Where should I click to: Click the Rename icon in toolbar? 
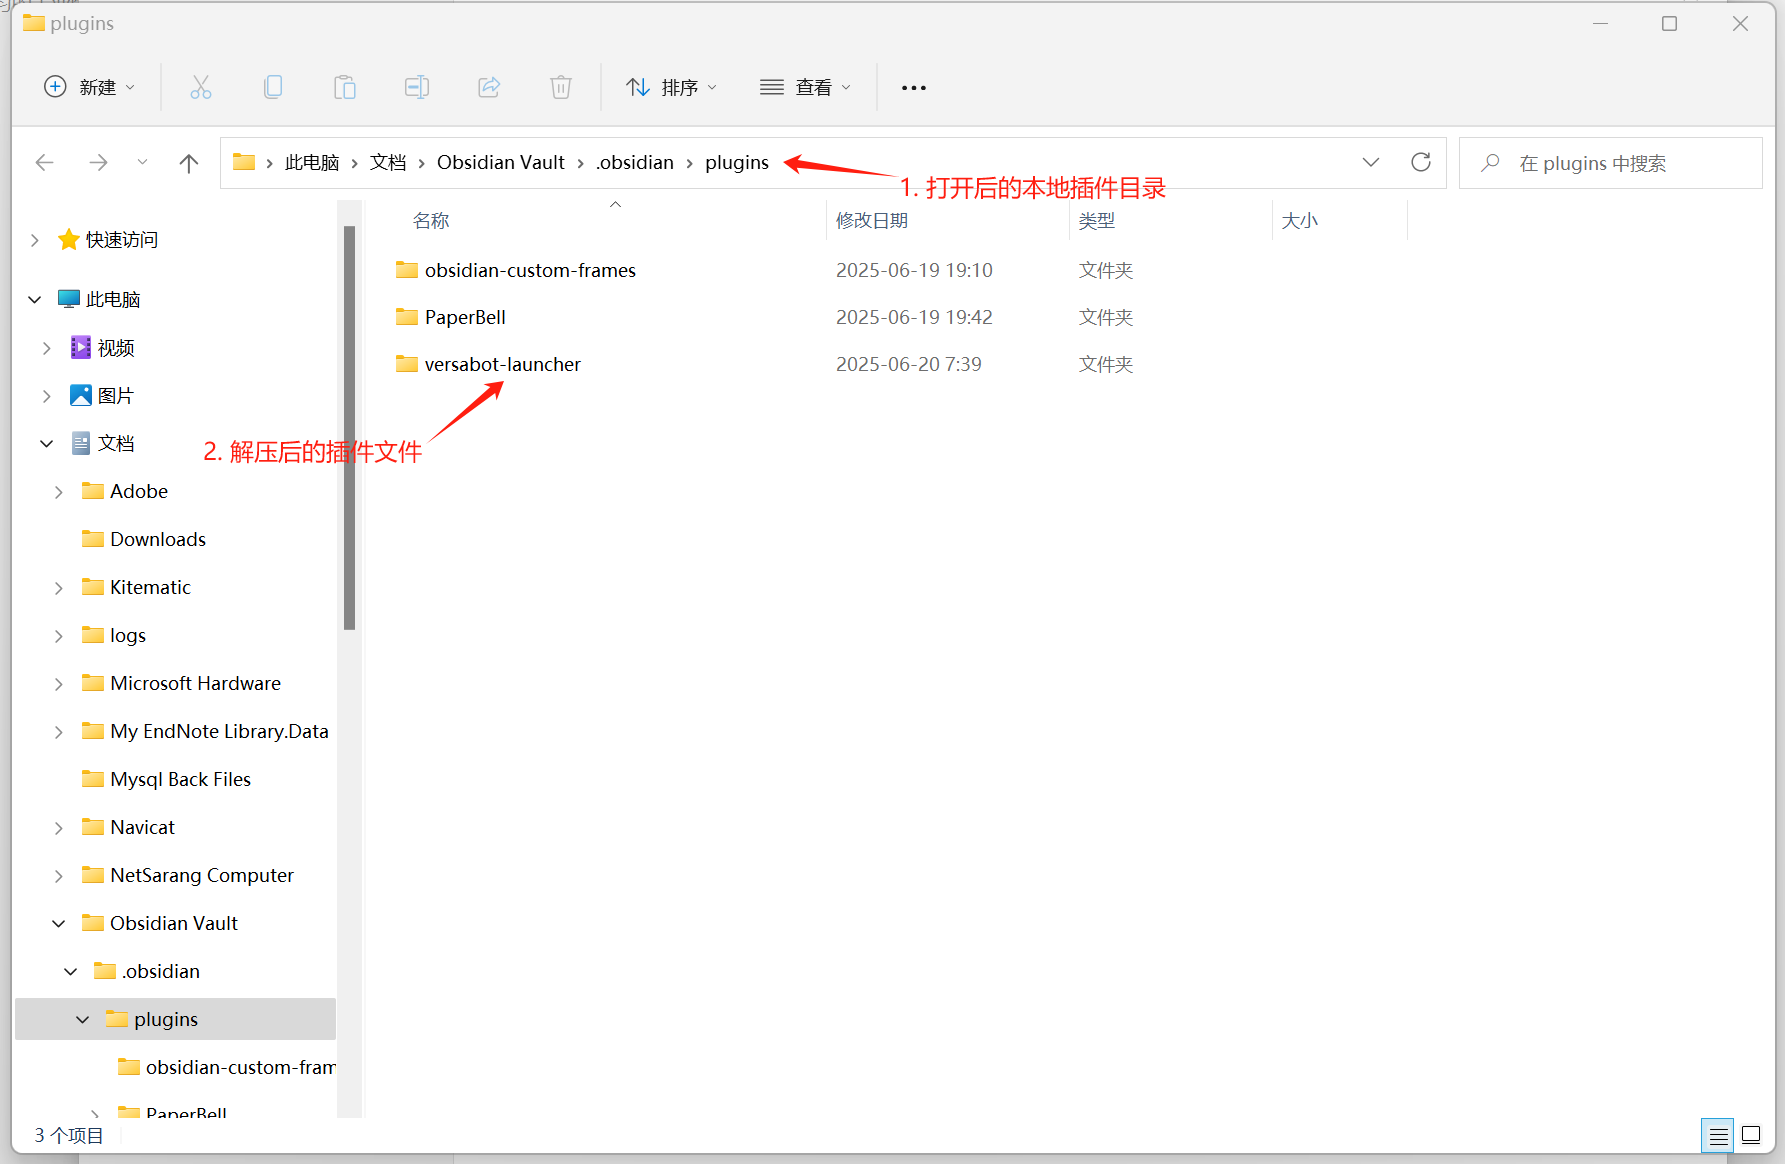pos(417,88)
